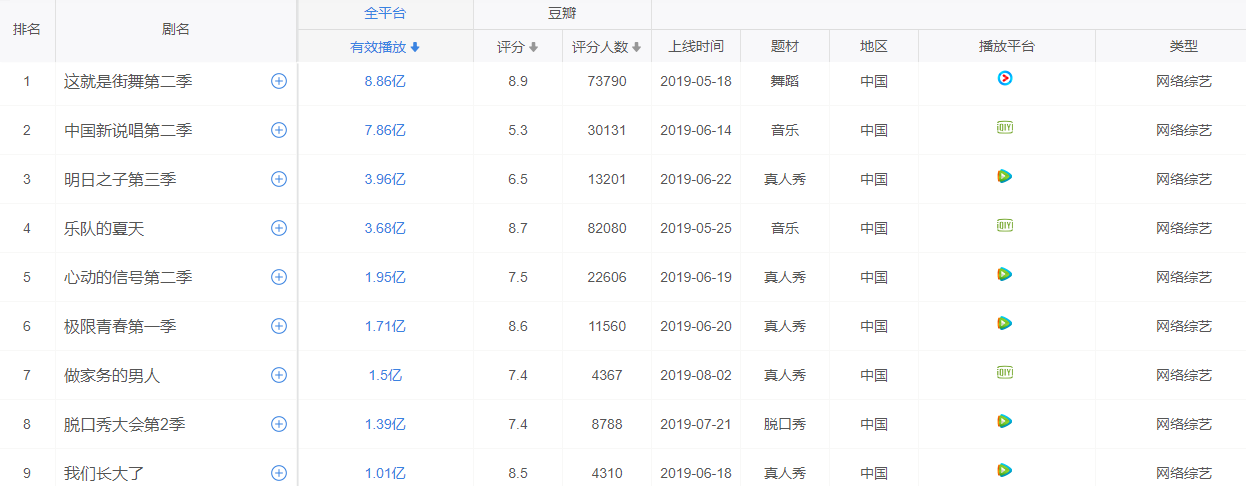Click Tencent Video icon for 我们长大了
Screen dimensions: 1246x486
pos(1005,470)
